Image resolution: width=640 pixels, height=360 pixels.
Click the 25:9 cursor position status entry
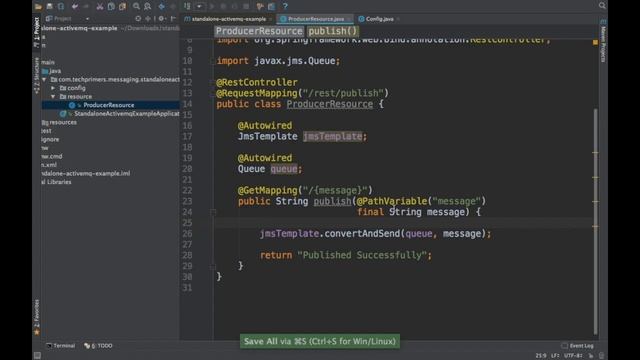[541, 356]
